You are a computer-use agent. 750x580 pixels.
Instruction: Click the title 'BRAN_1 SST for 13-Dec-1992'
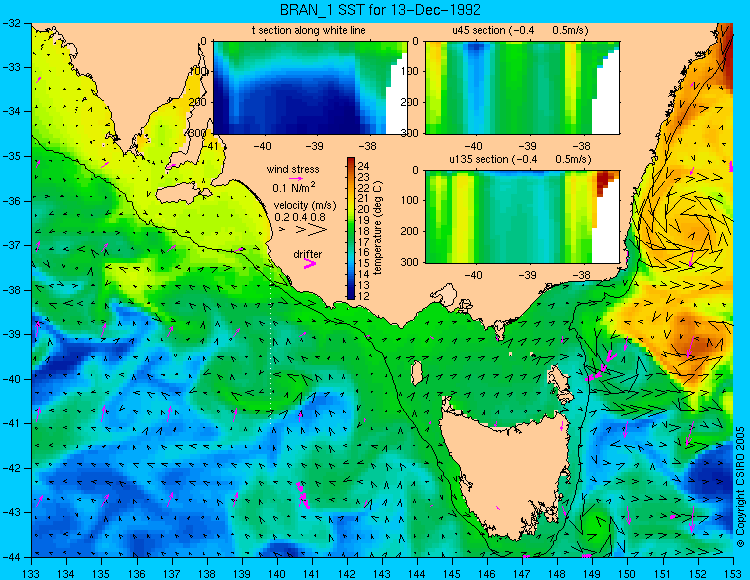[x=380, y=10]
